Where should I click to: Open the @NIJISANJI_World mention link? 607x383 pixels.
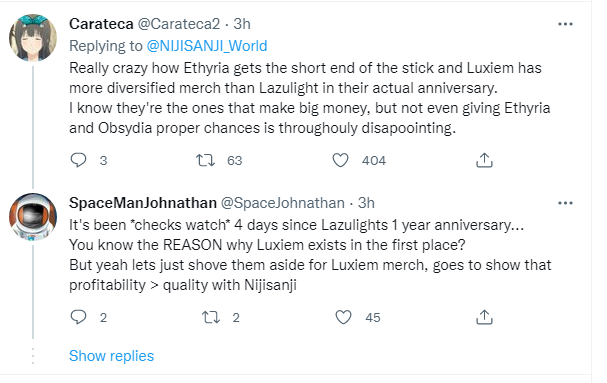tap(207, 46)
